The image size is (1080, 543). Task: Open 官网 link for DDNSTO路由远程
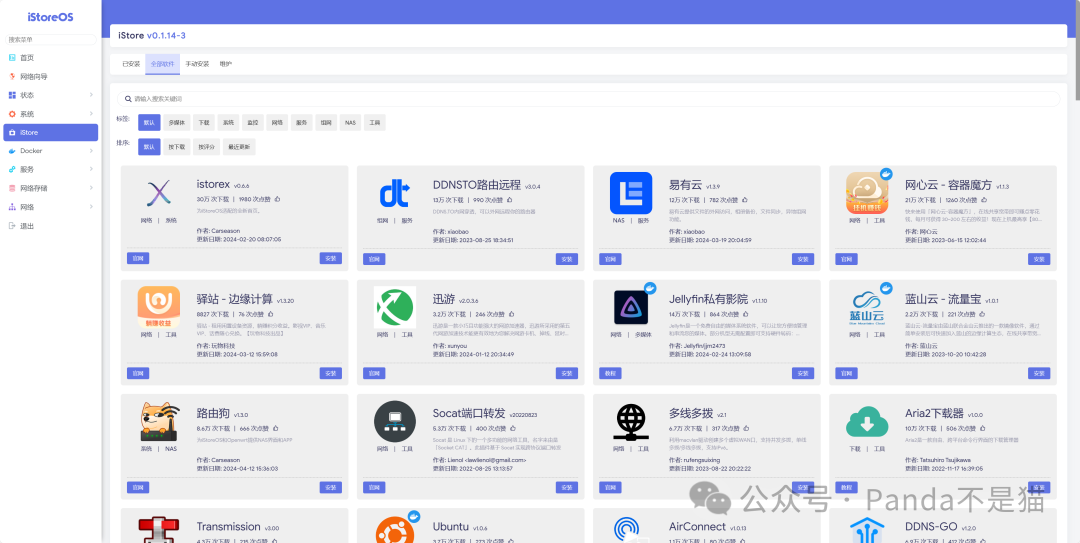click(374, 259)
